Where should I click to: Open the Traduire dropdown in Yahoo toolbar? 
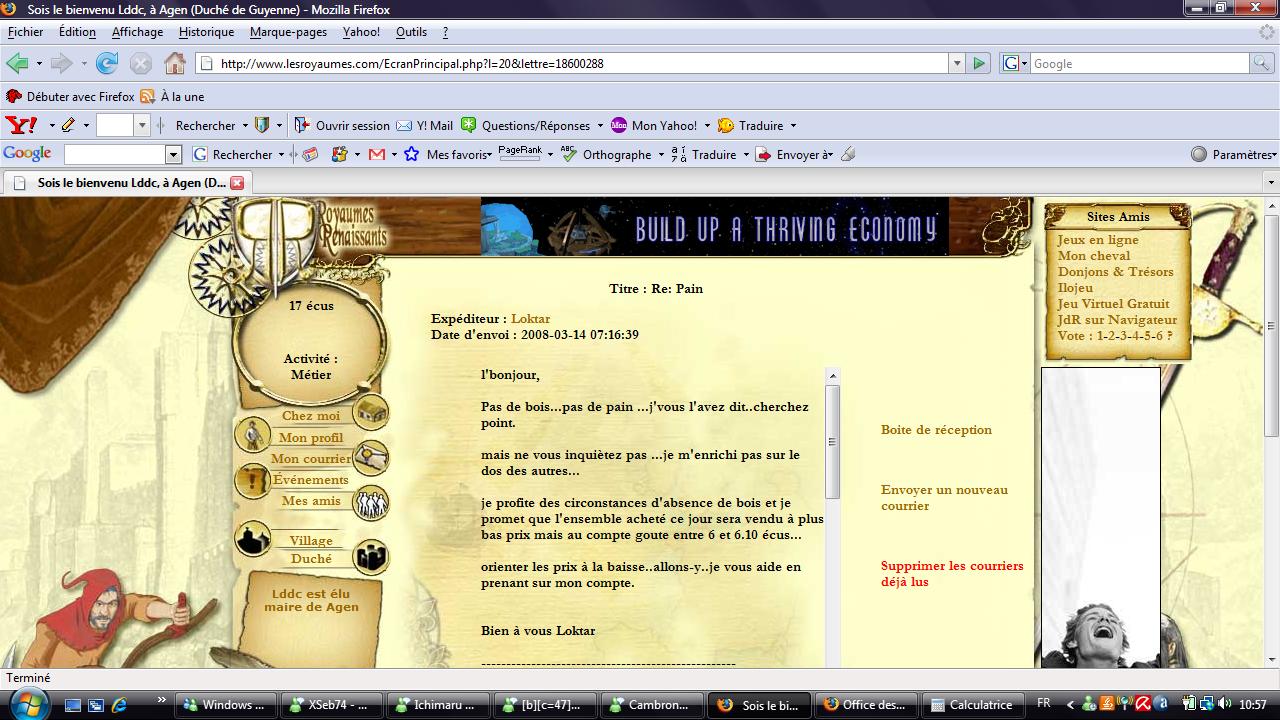click(x=793, y=126)
